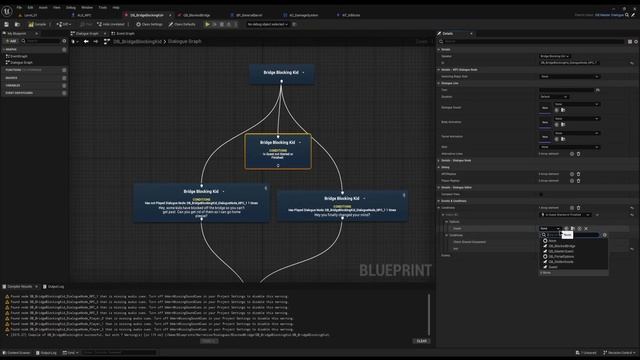This screenshot has width=640, height=360.
Task: Click the Unreal Engine logo icon
Action: (7, 11)
